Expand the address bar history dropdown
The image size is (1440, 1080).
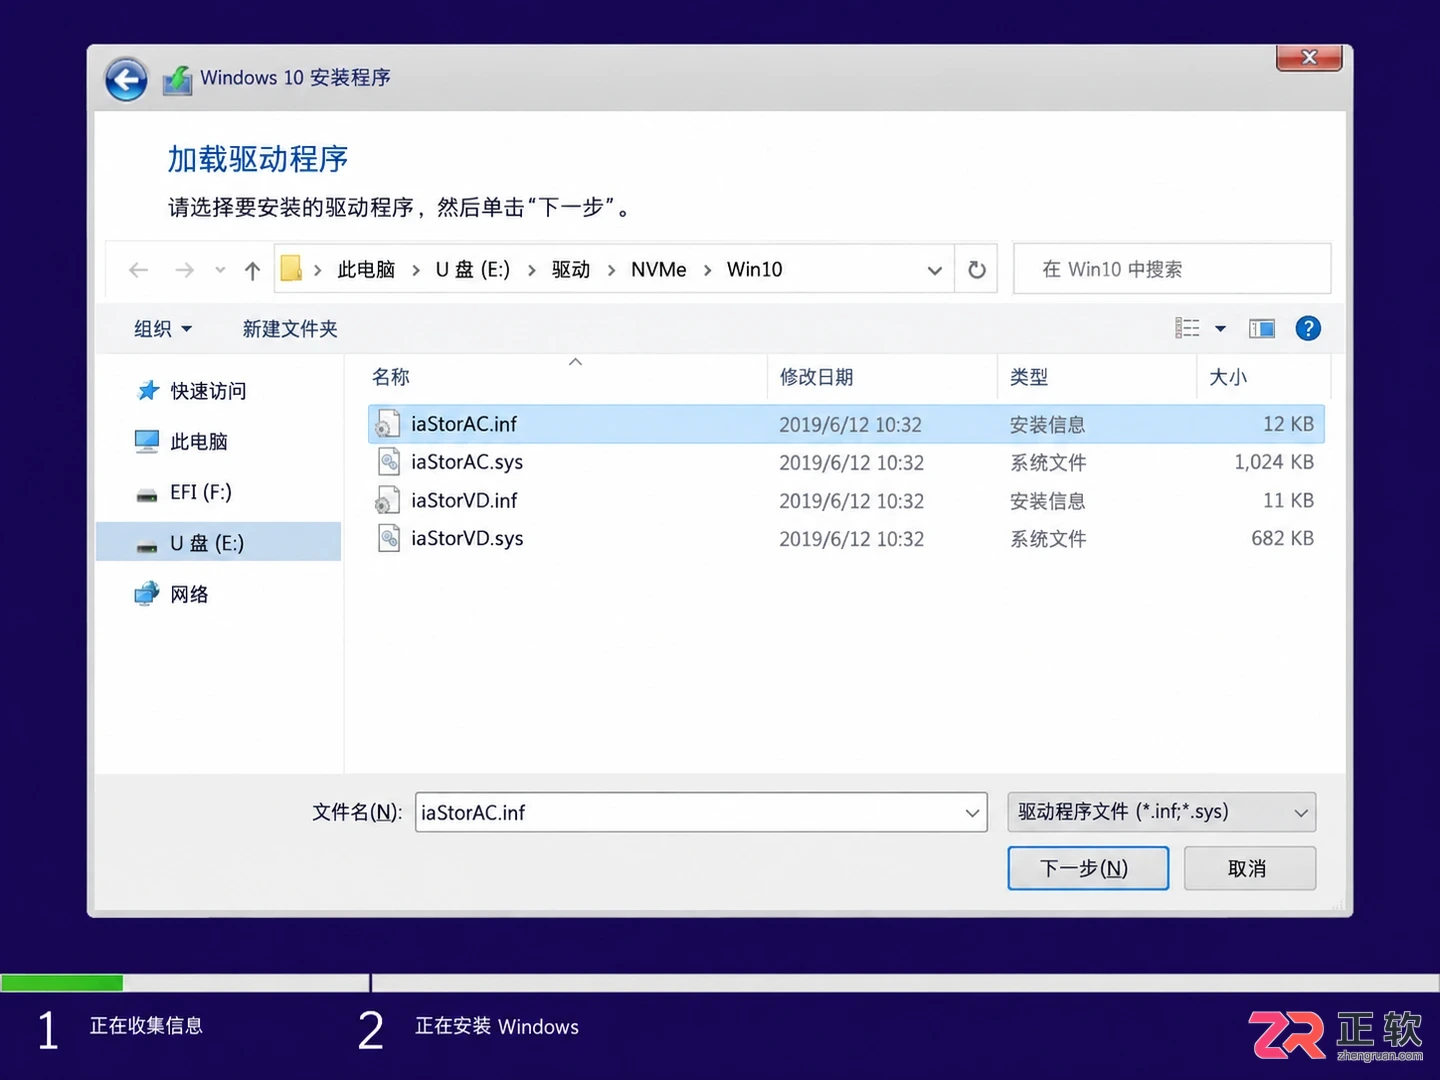(934, 270)
